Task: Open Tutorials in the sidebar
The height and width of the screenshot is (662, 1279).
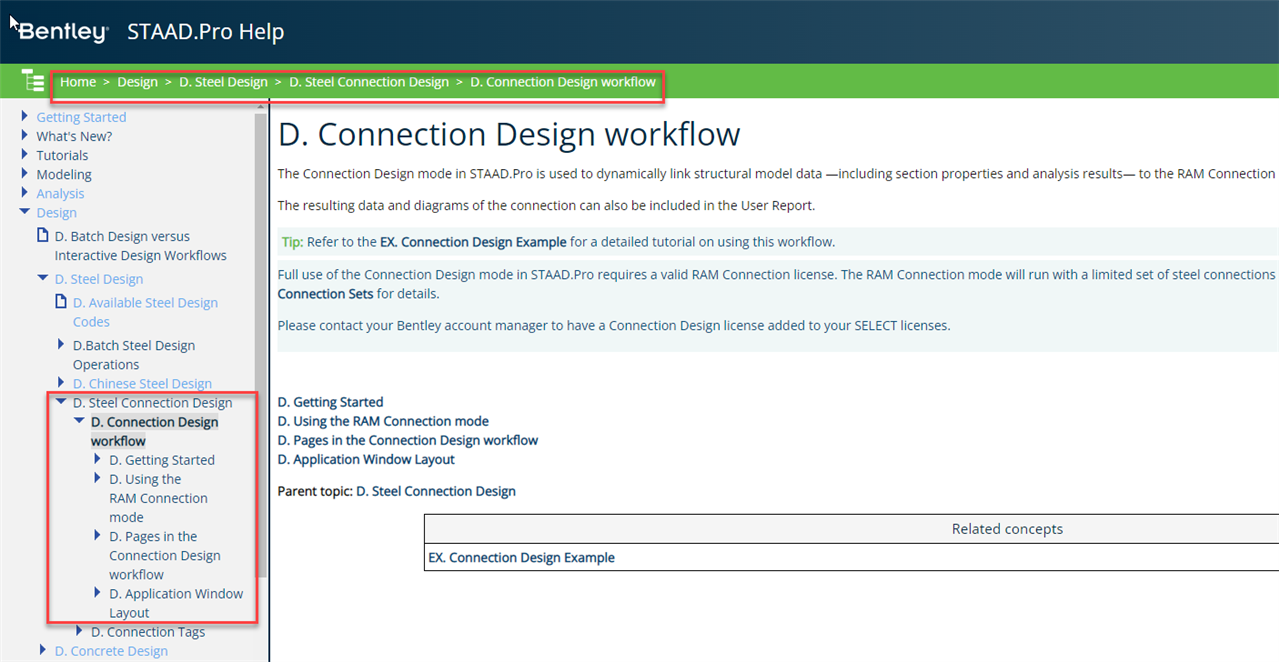Action: [62, 155]
